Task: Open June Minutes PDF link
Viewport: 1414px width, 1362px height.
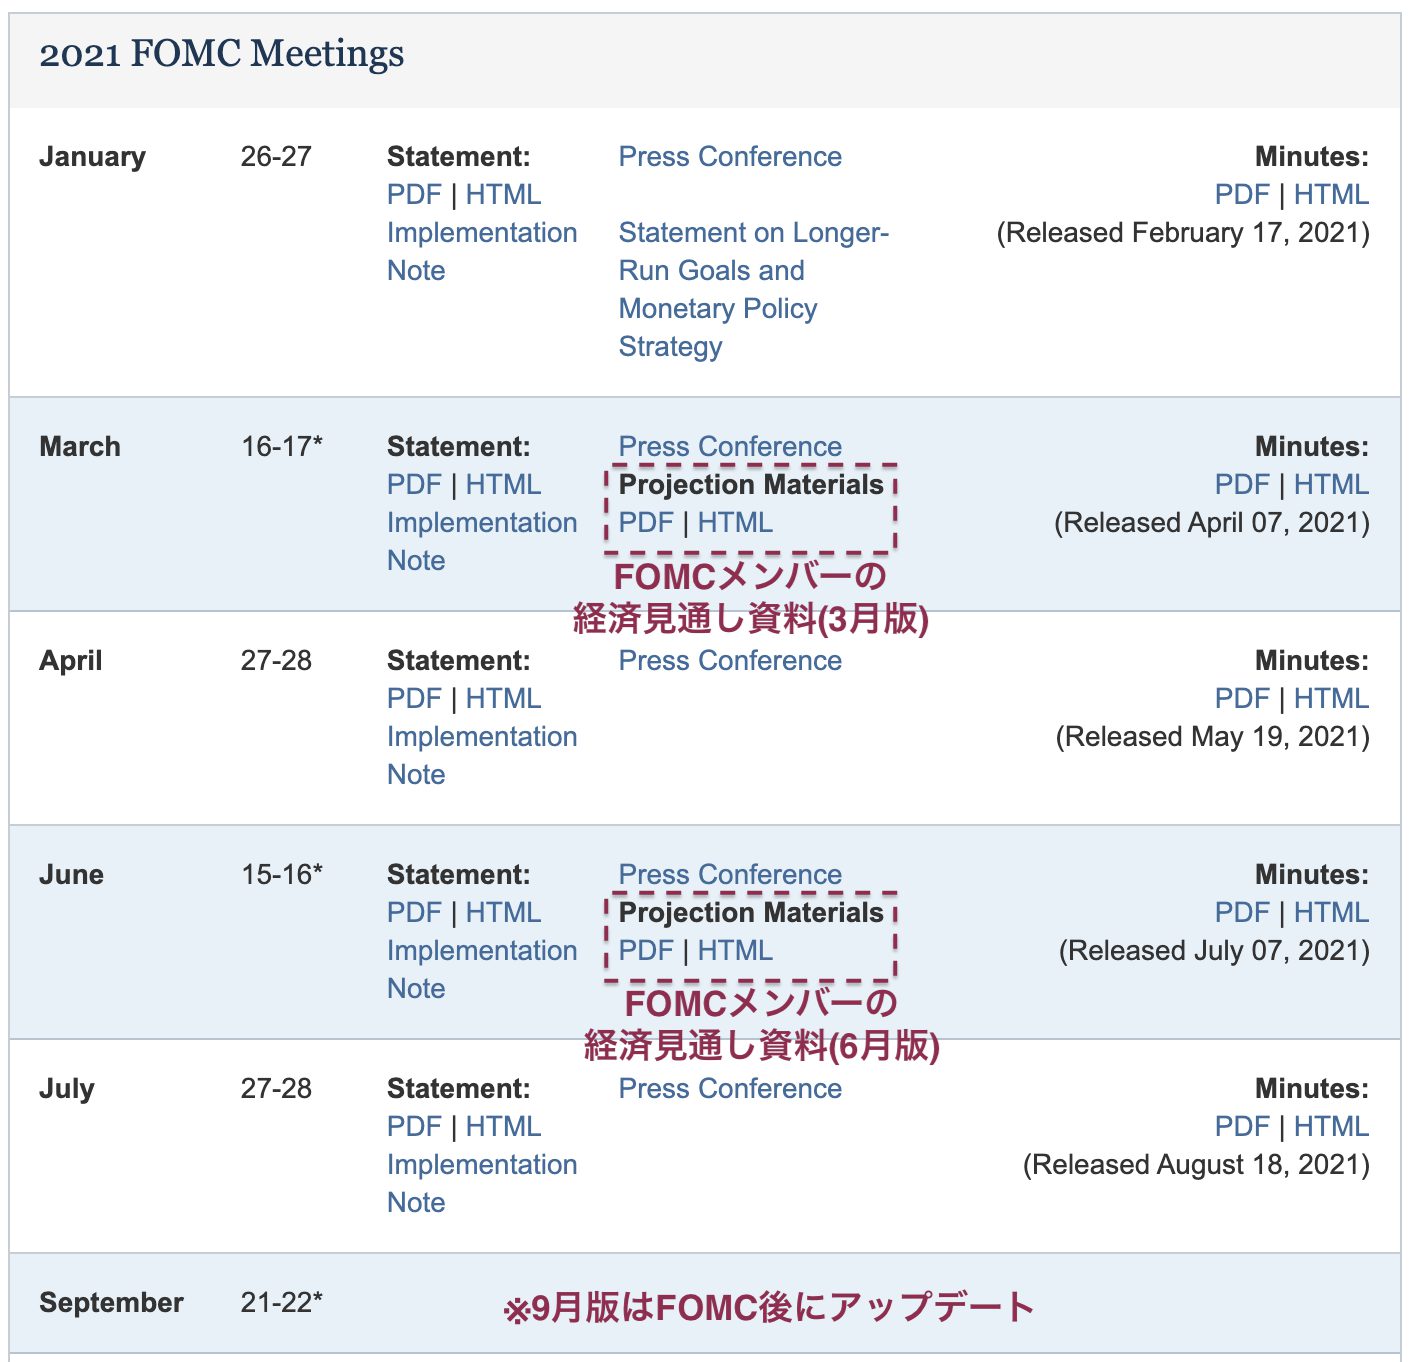Action: click(x=1242, y=913)
